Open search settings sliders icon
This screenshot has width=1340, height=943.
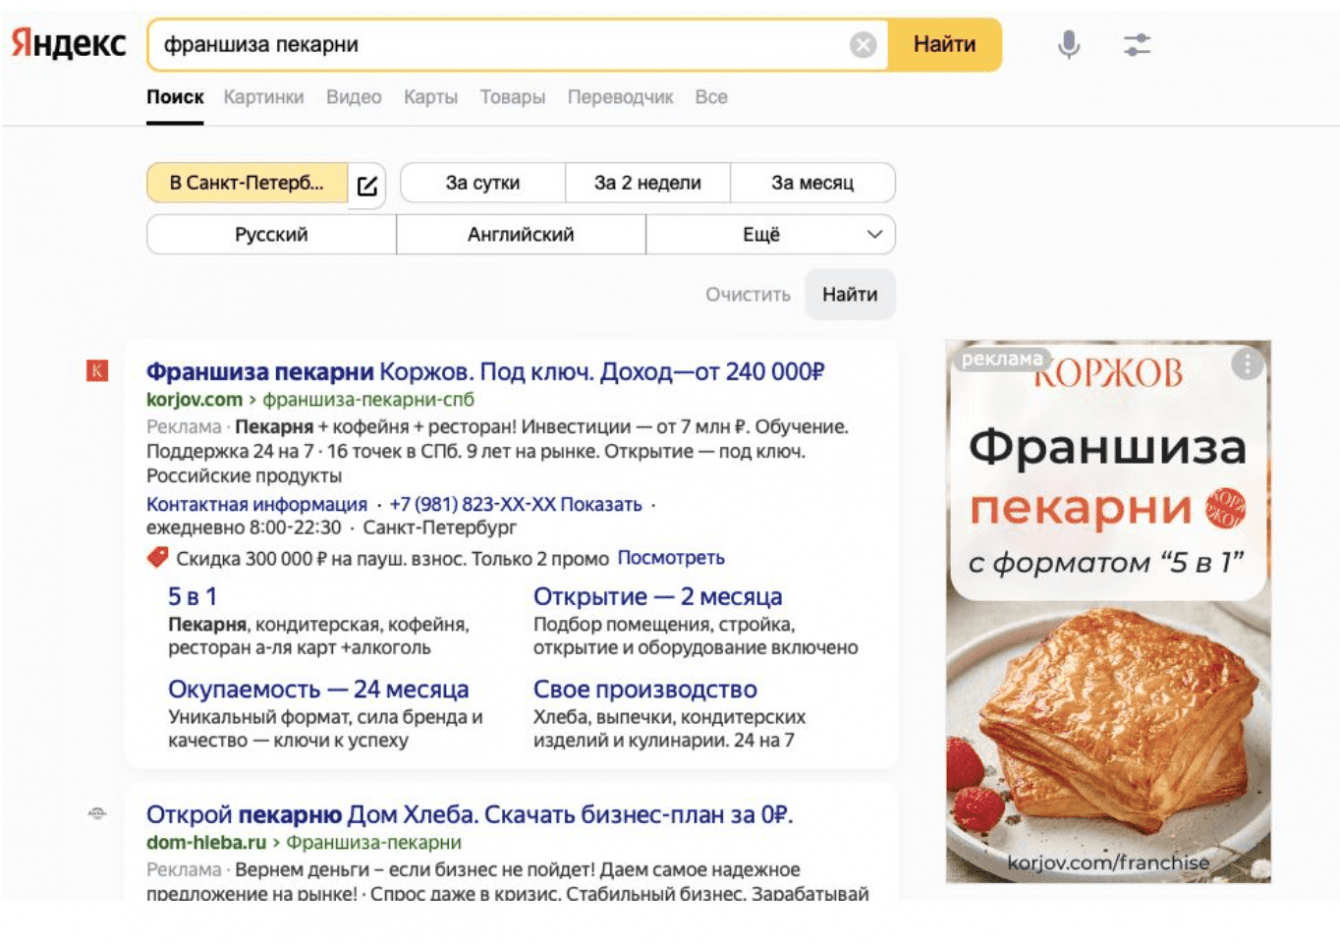click(x=1137, y=44)
